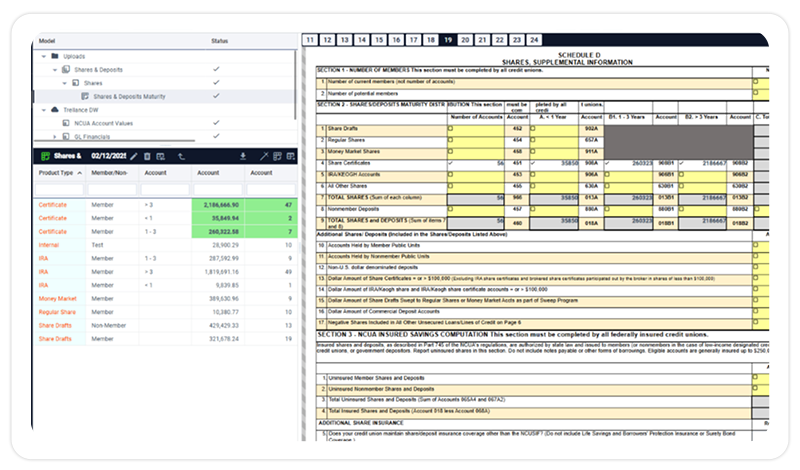Expand the GL Financials tree node

(55, 137)
